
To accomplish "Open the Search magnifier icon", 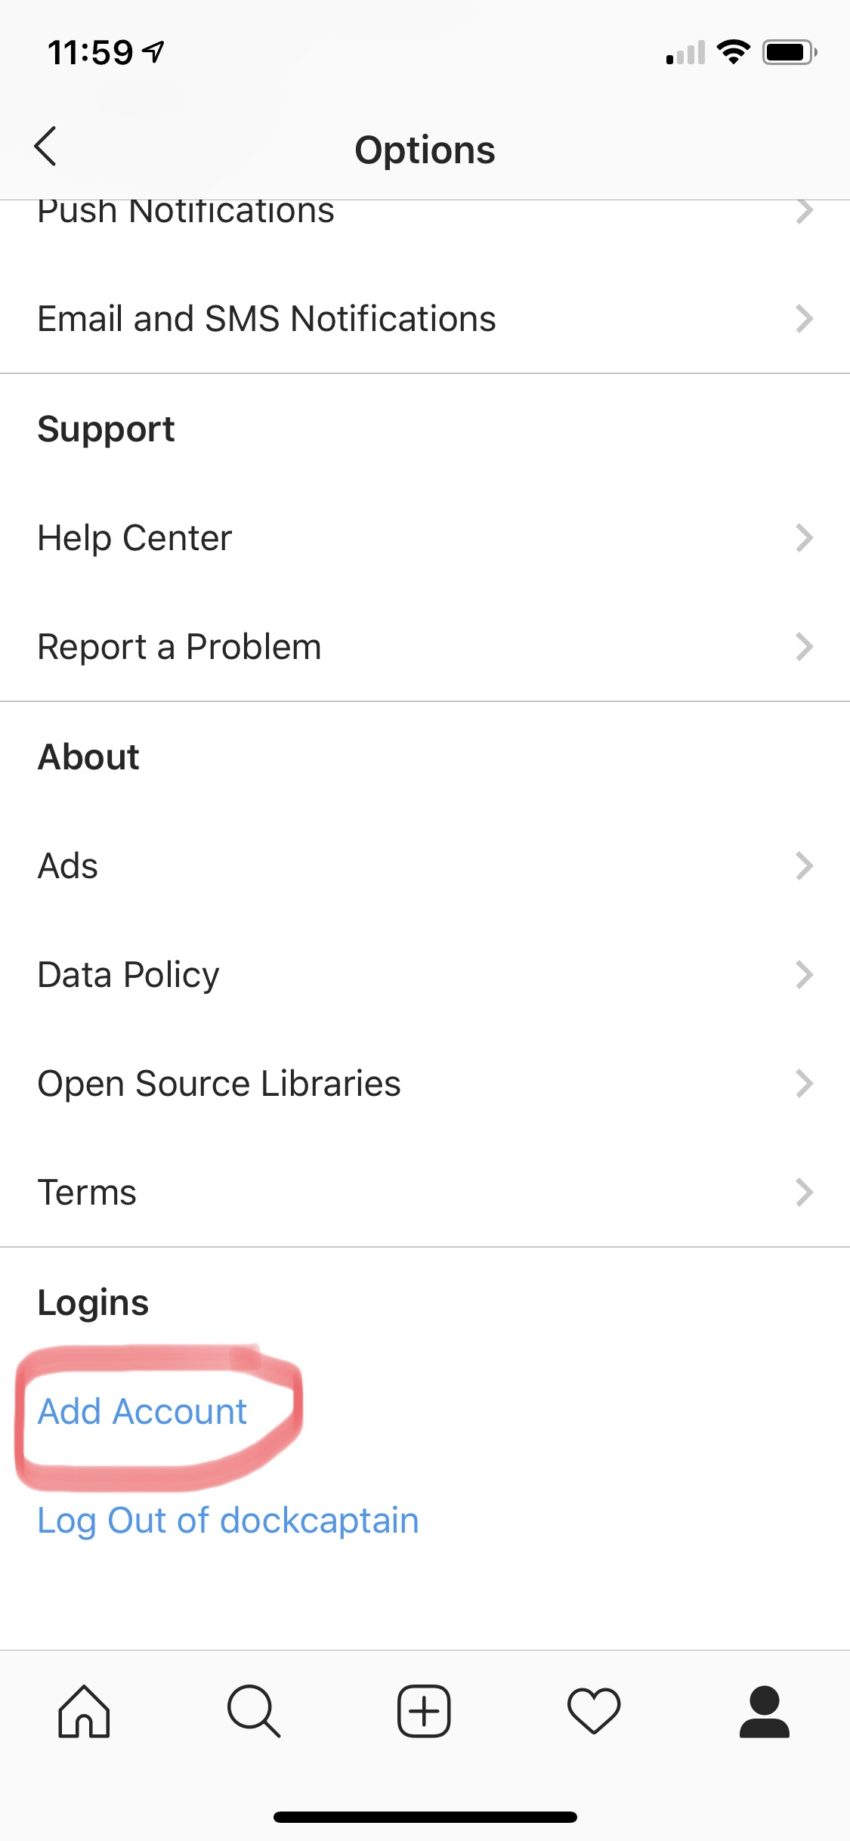I will coord(254,1711).
